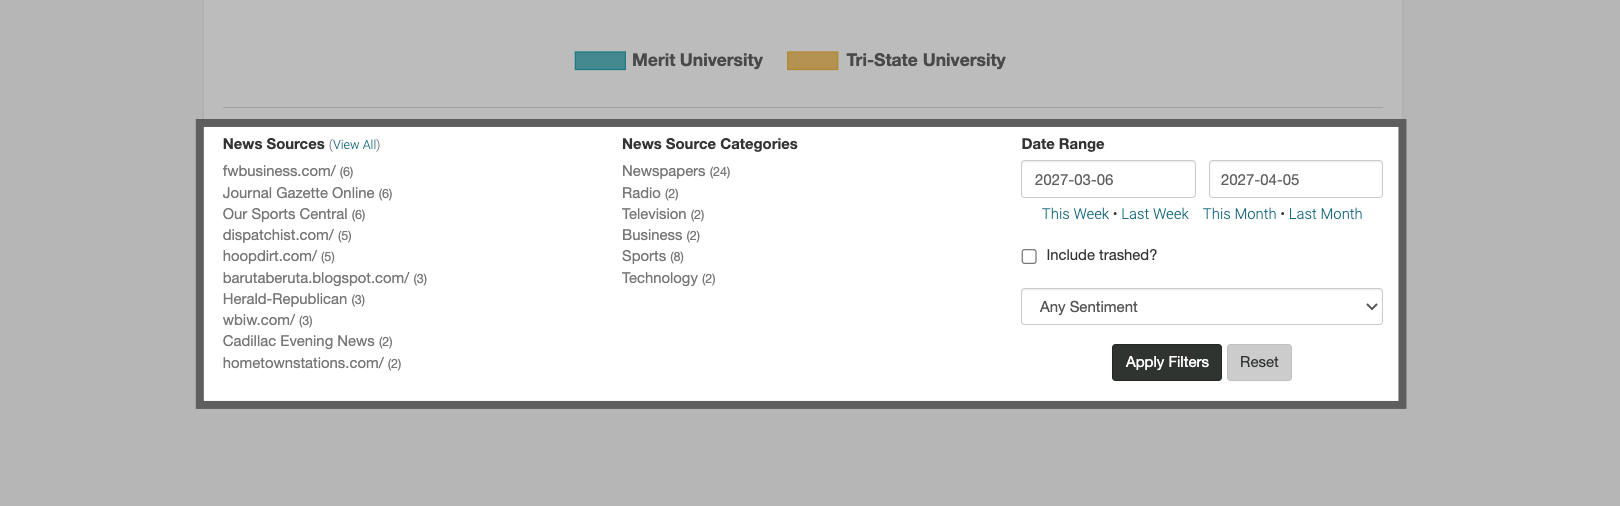The width and height of the screenshot is (1620, 506).
Task: Click the Tri-State University legend label
Action: (x=925, y=60)
